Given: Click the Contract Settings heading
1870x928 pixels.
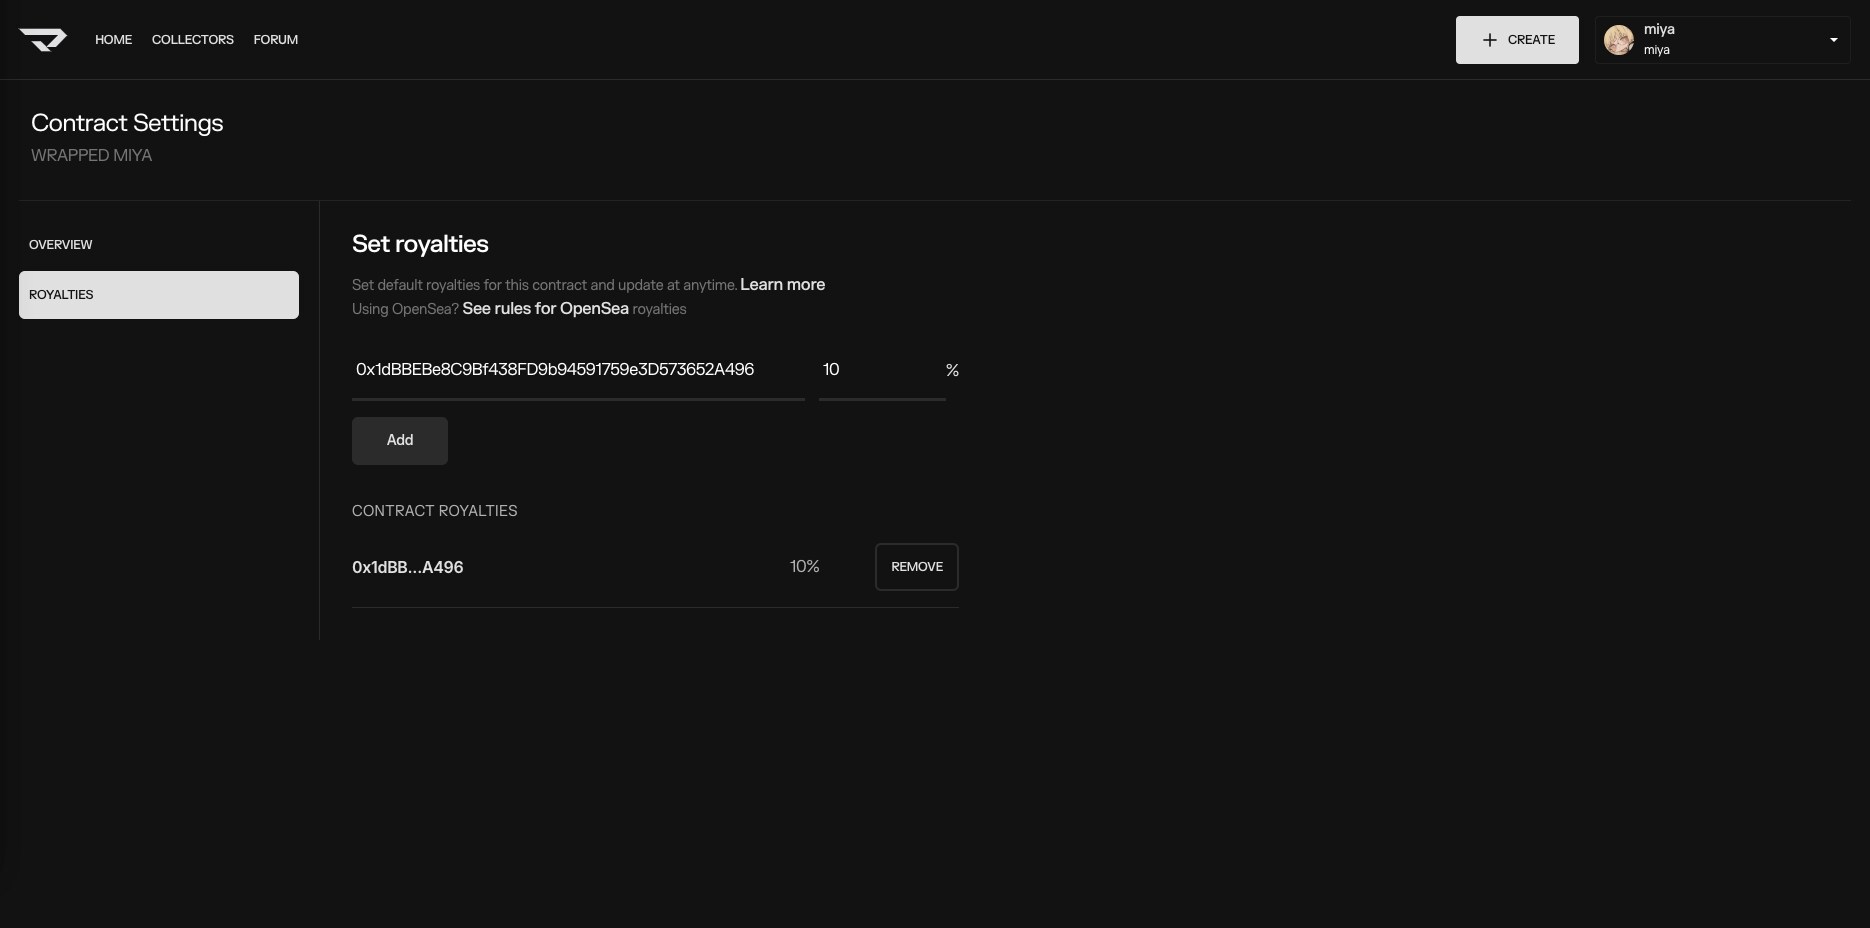Looking at the screenshot, I should point(127,123).
